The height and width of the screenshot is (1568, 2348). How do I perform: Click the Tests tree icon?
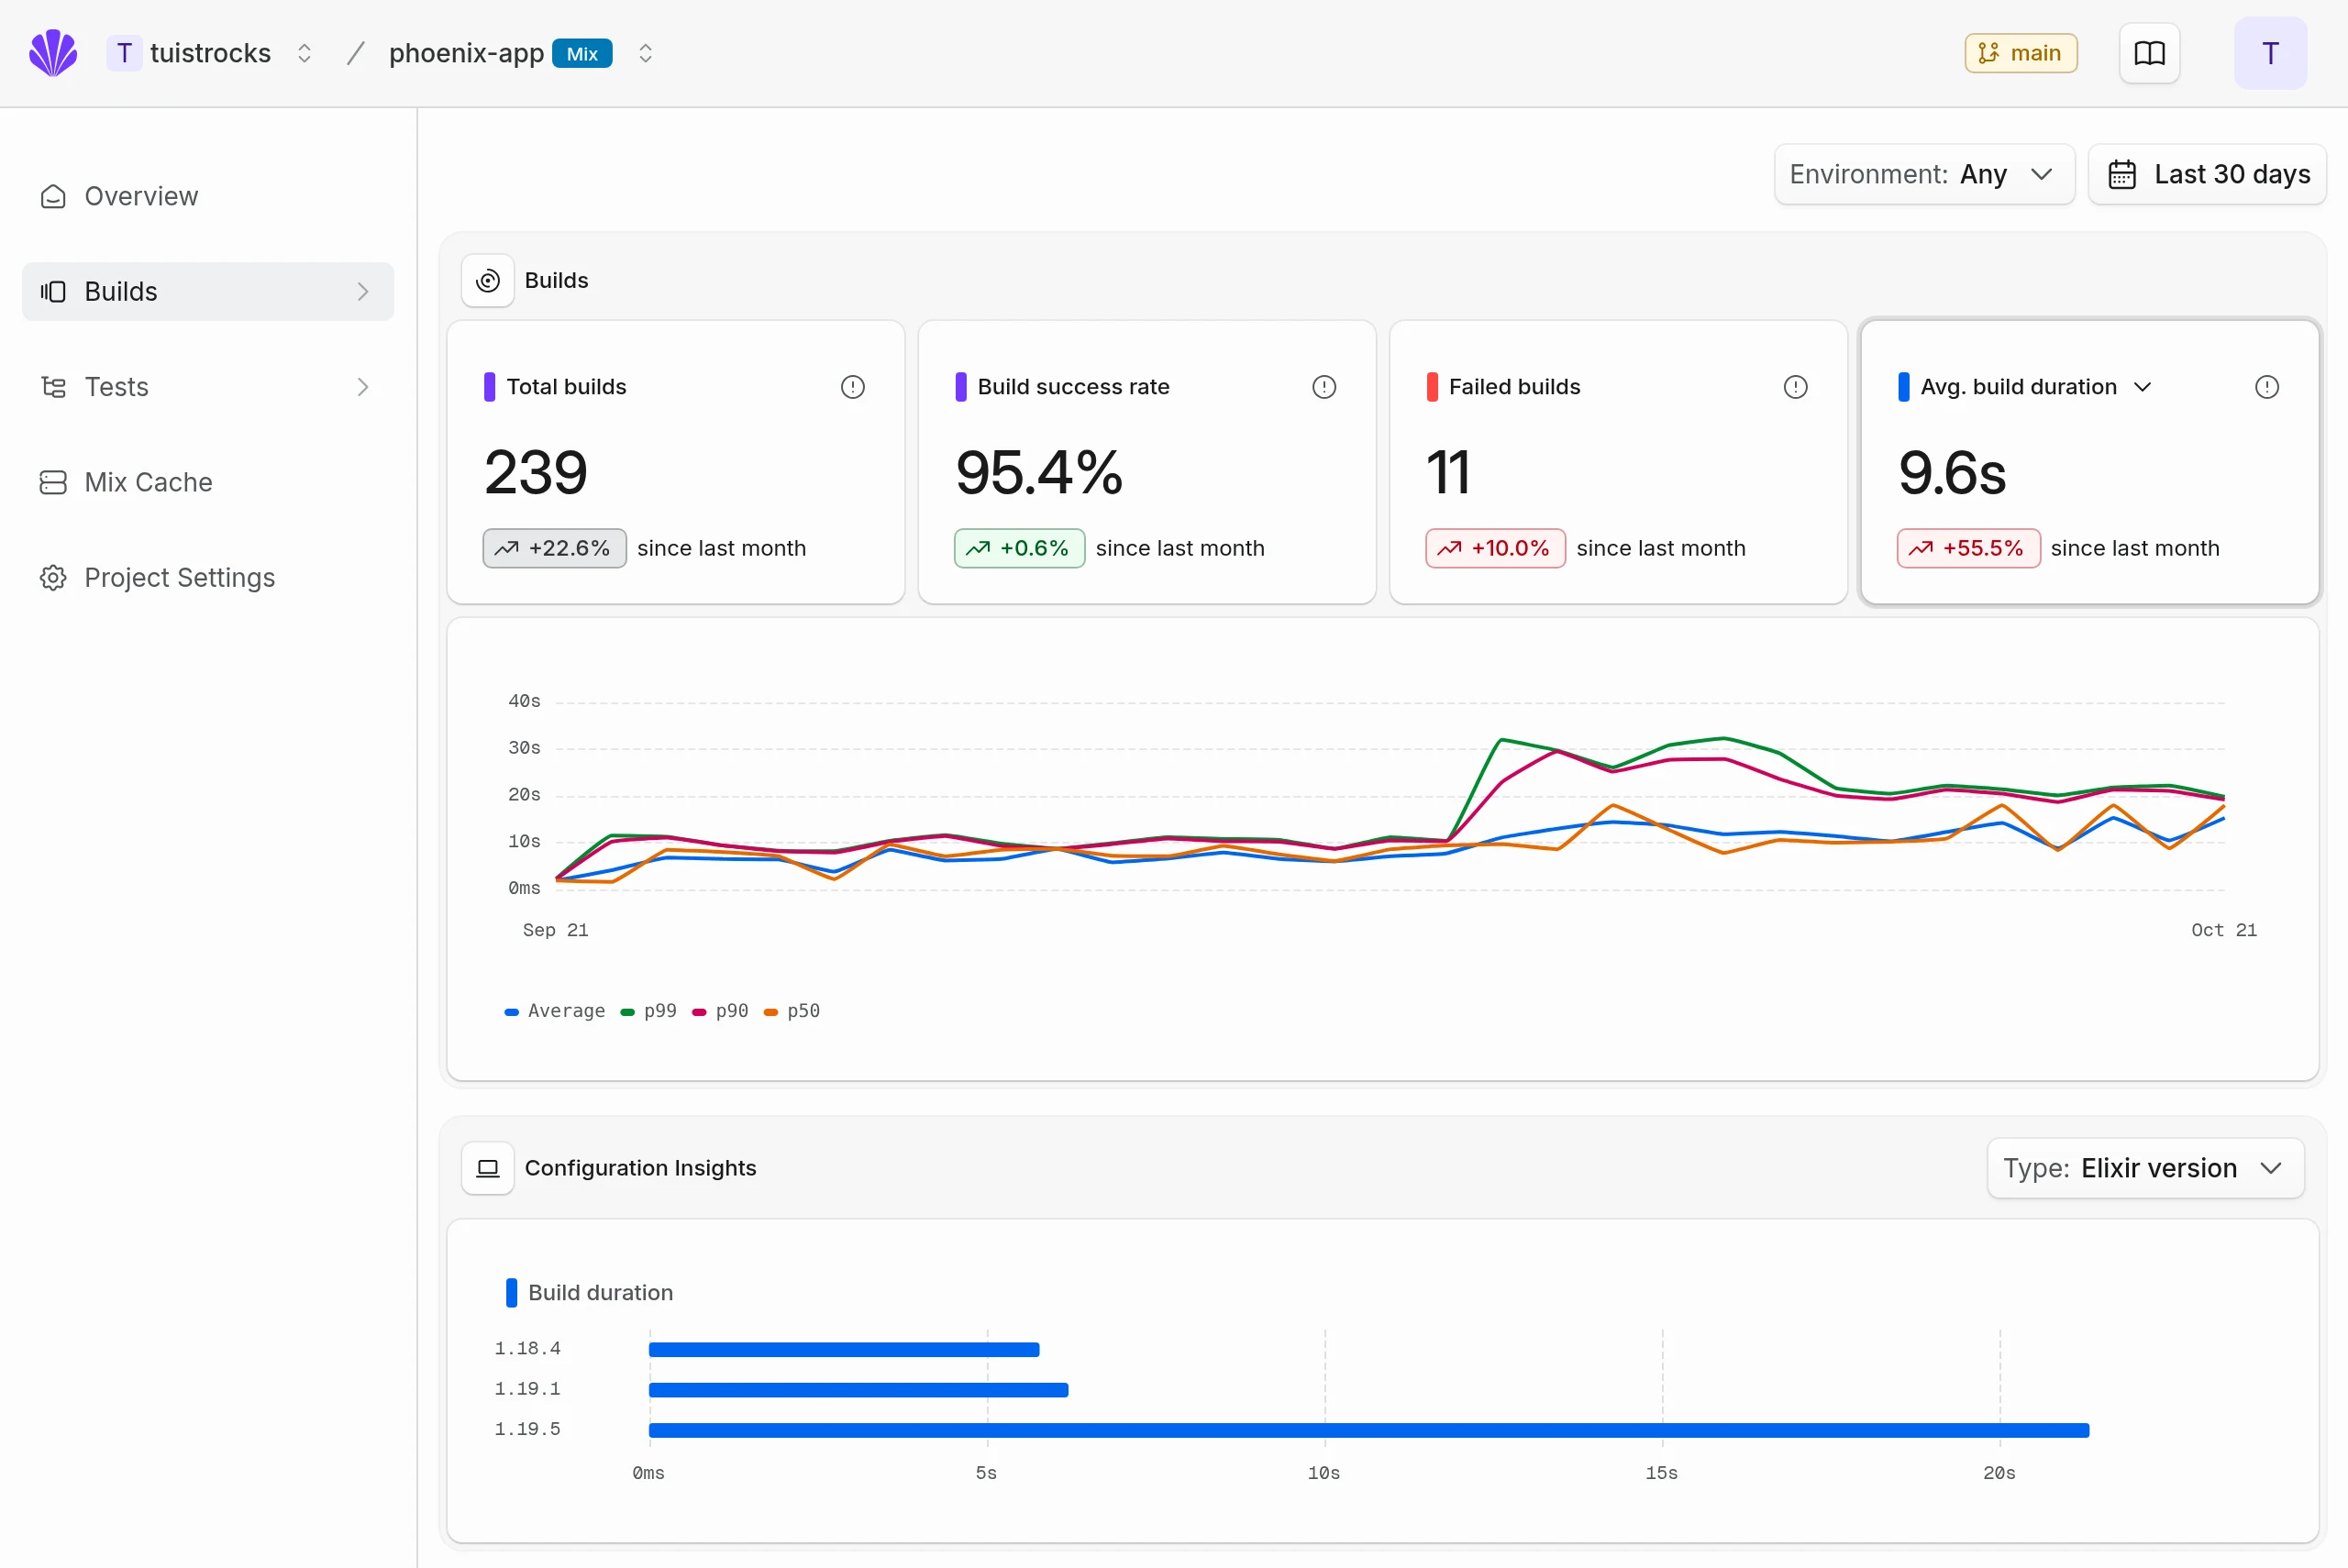click(x=53, y=387)
